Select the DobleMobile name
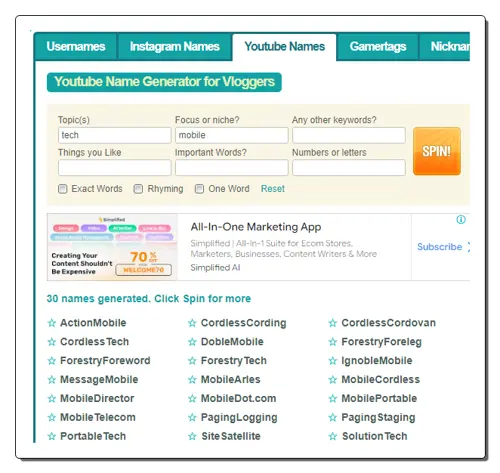This screenshot has height=473, width=500. 232,342
